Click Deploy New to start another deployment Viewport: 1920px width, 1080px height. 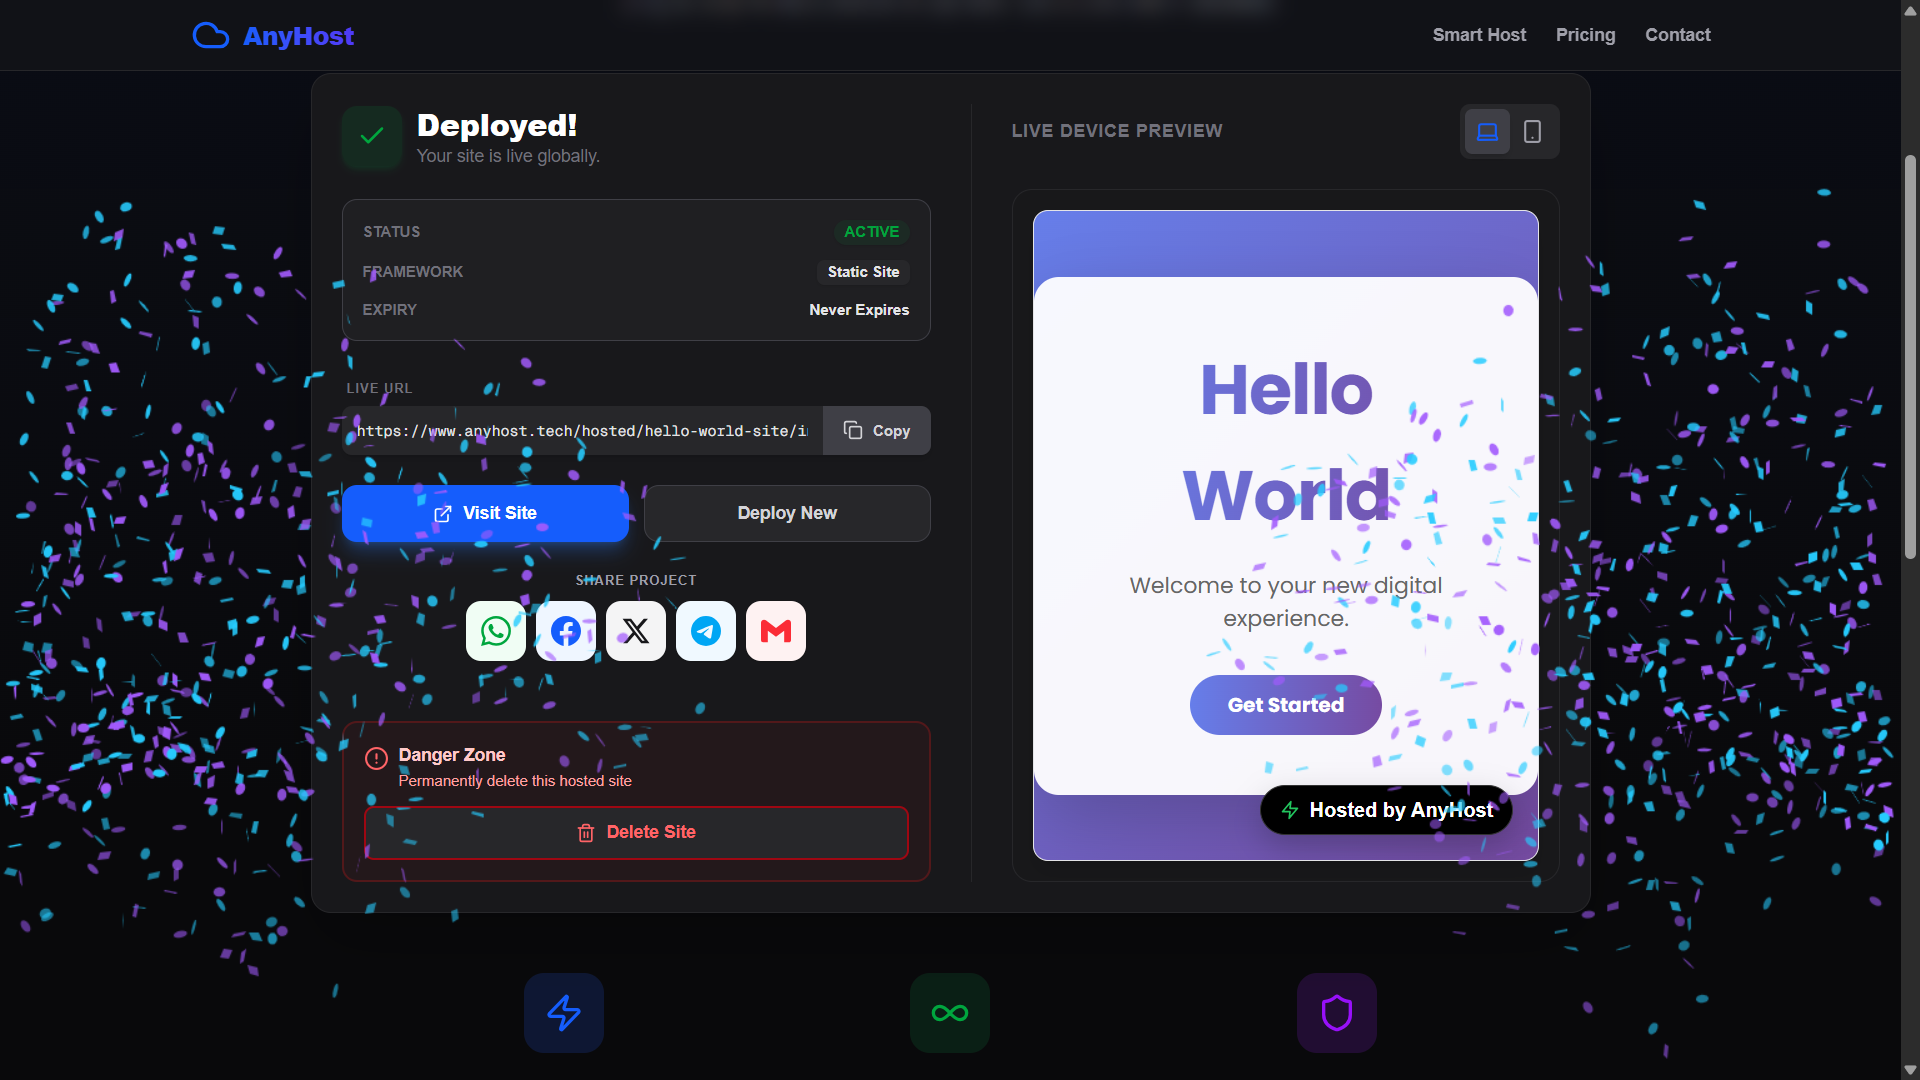pos(787,513)
